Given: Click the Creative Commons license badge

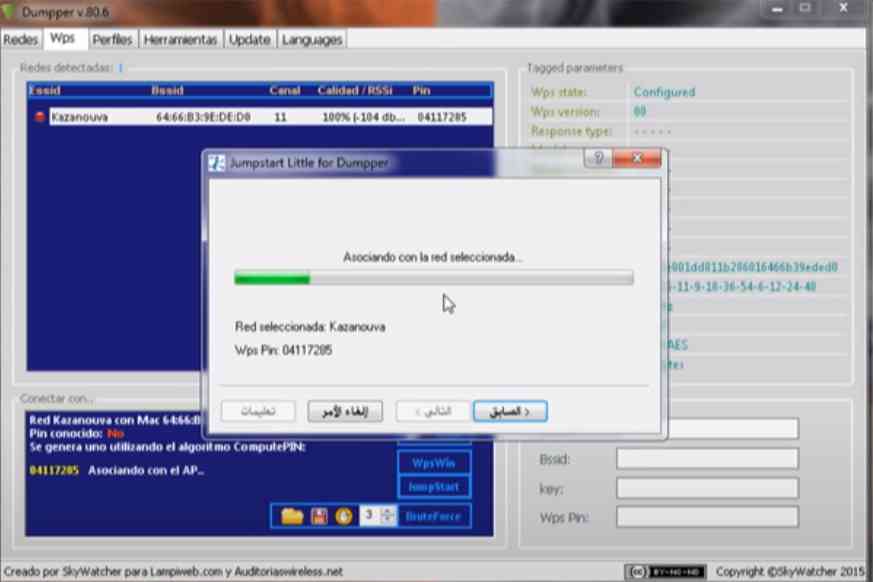Looking at the screenshot, I should pos(665,571).
